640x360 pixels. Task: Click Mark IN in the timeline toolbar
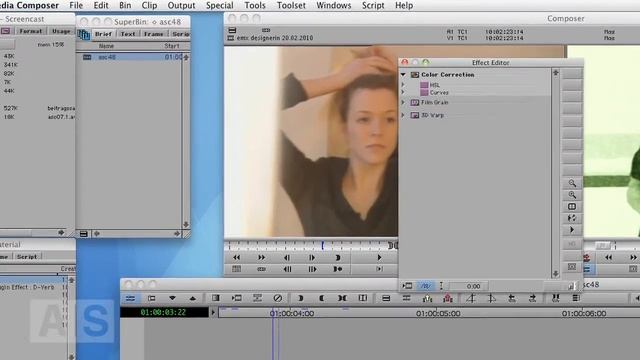click(x=301, y=298)
